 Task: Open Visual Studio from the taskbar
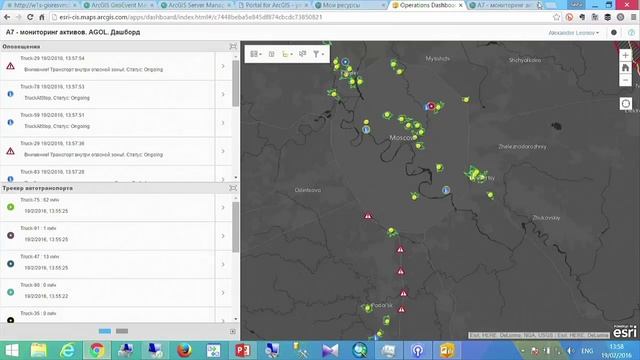pyautogui.click(x=330, y=351)
